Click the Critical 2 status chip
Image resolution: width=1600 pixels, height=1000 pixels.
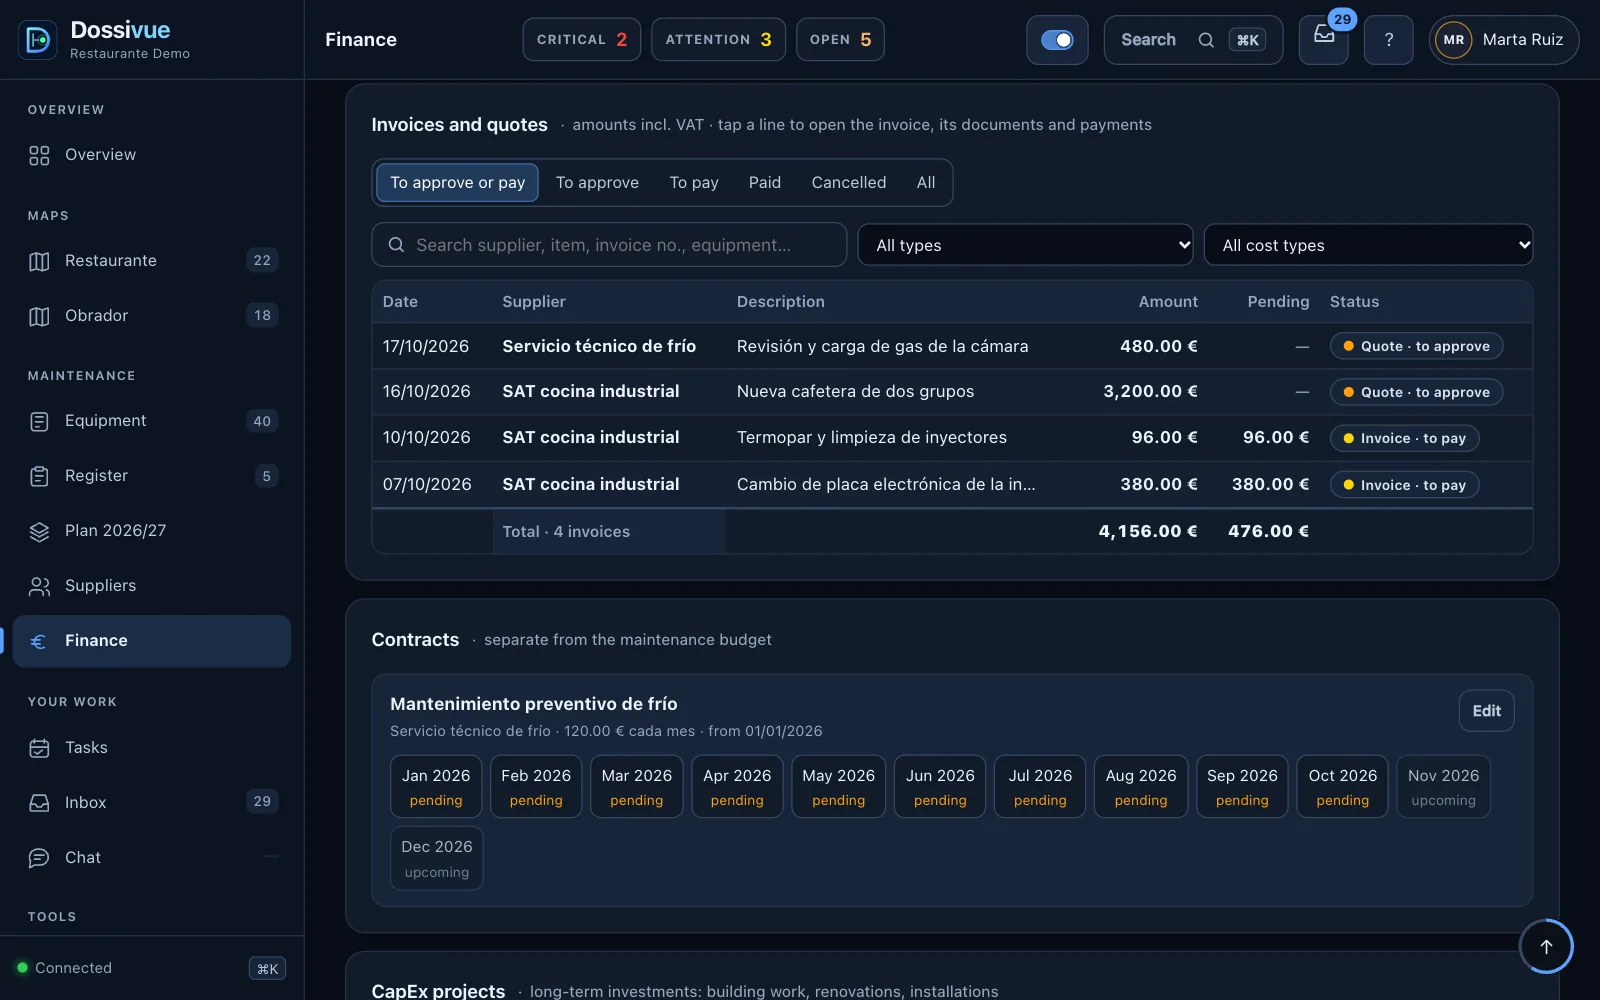coord(581,40)
